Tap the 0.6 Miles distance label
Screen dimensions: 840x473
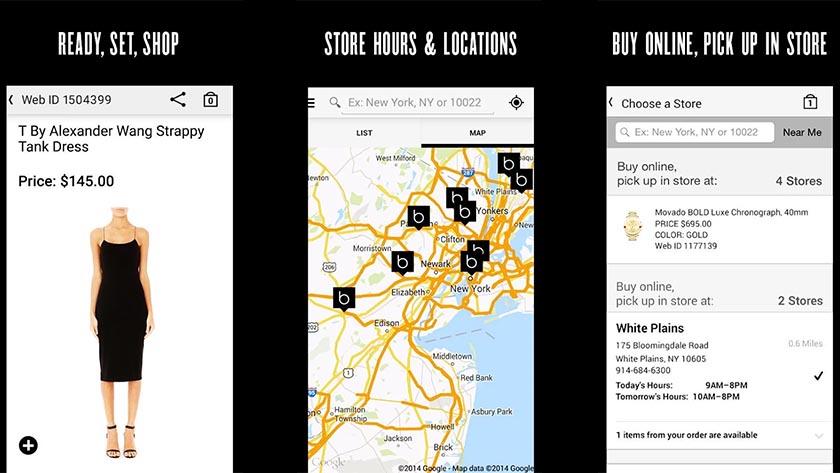coord(805,343)
